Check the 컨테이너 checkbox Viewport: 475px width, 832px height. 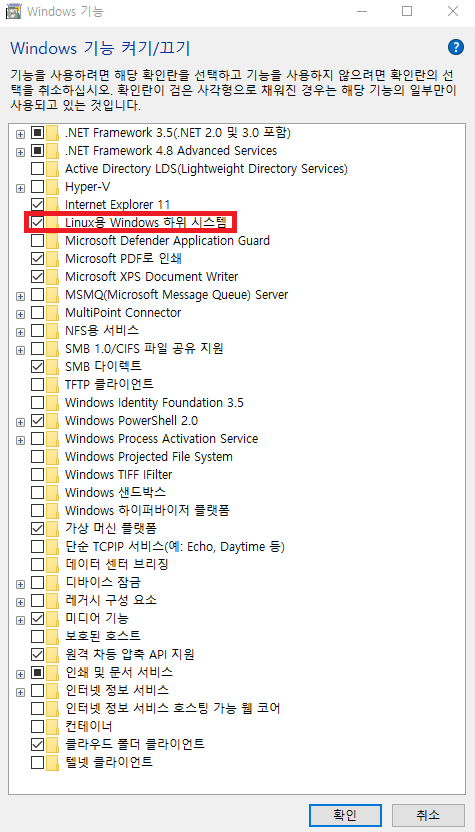coord(37,726)
